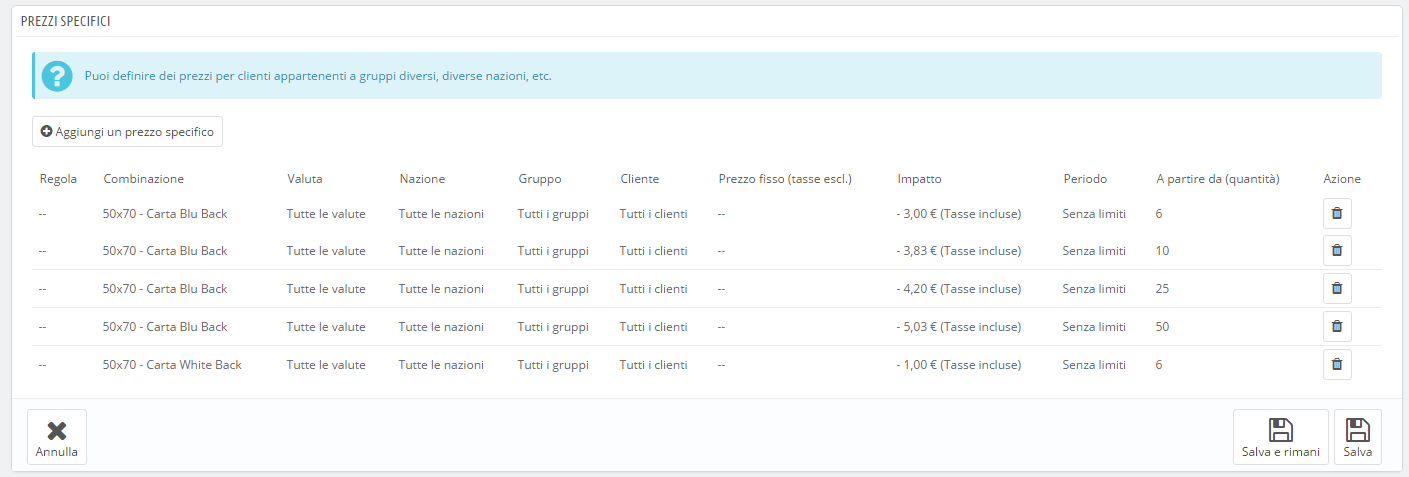Click trash icon for quantity 25 rule
Image resolution: width=1409 pixels, height=477 pixels.
click(x=1337, y=289)
